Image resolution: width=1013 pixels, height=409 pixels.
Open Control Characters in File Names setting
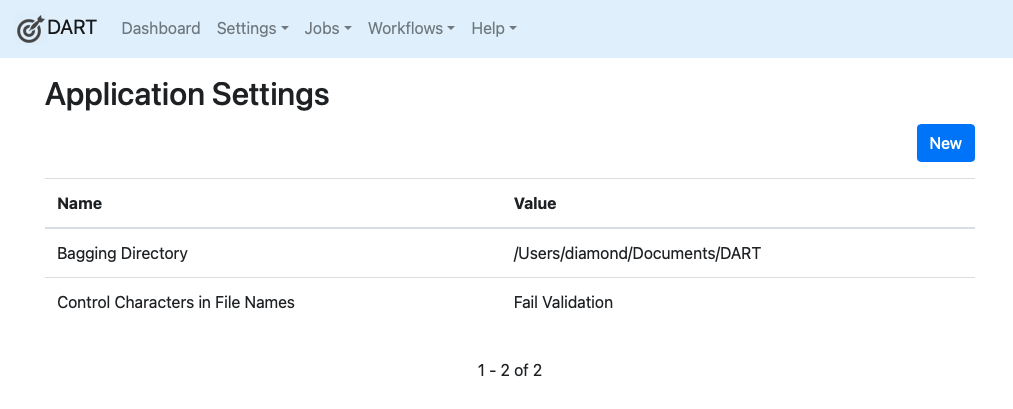pos(176,302)
